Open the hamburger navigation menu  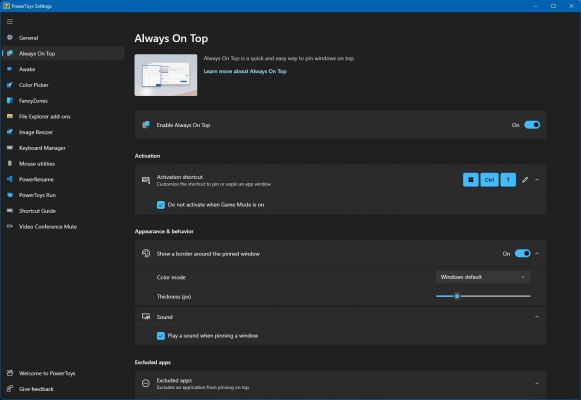[x=10, y=21]
